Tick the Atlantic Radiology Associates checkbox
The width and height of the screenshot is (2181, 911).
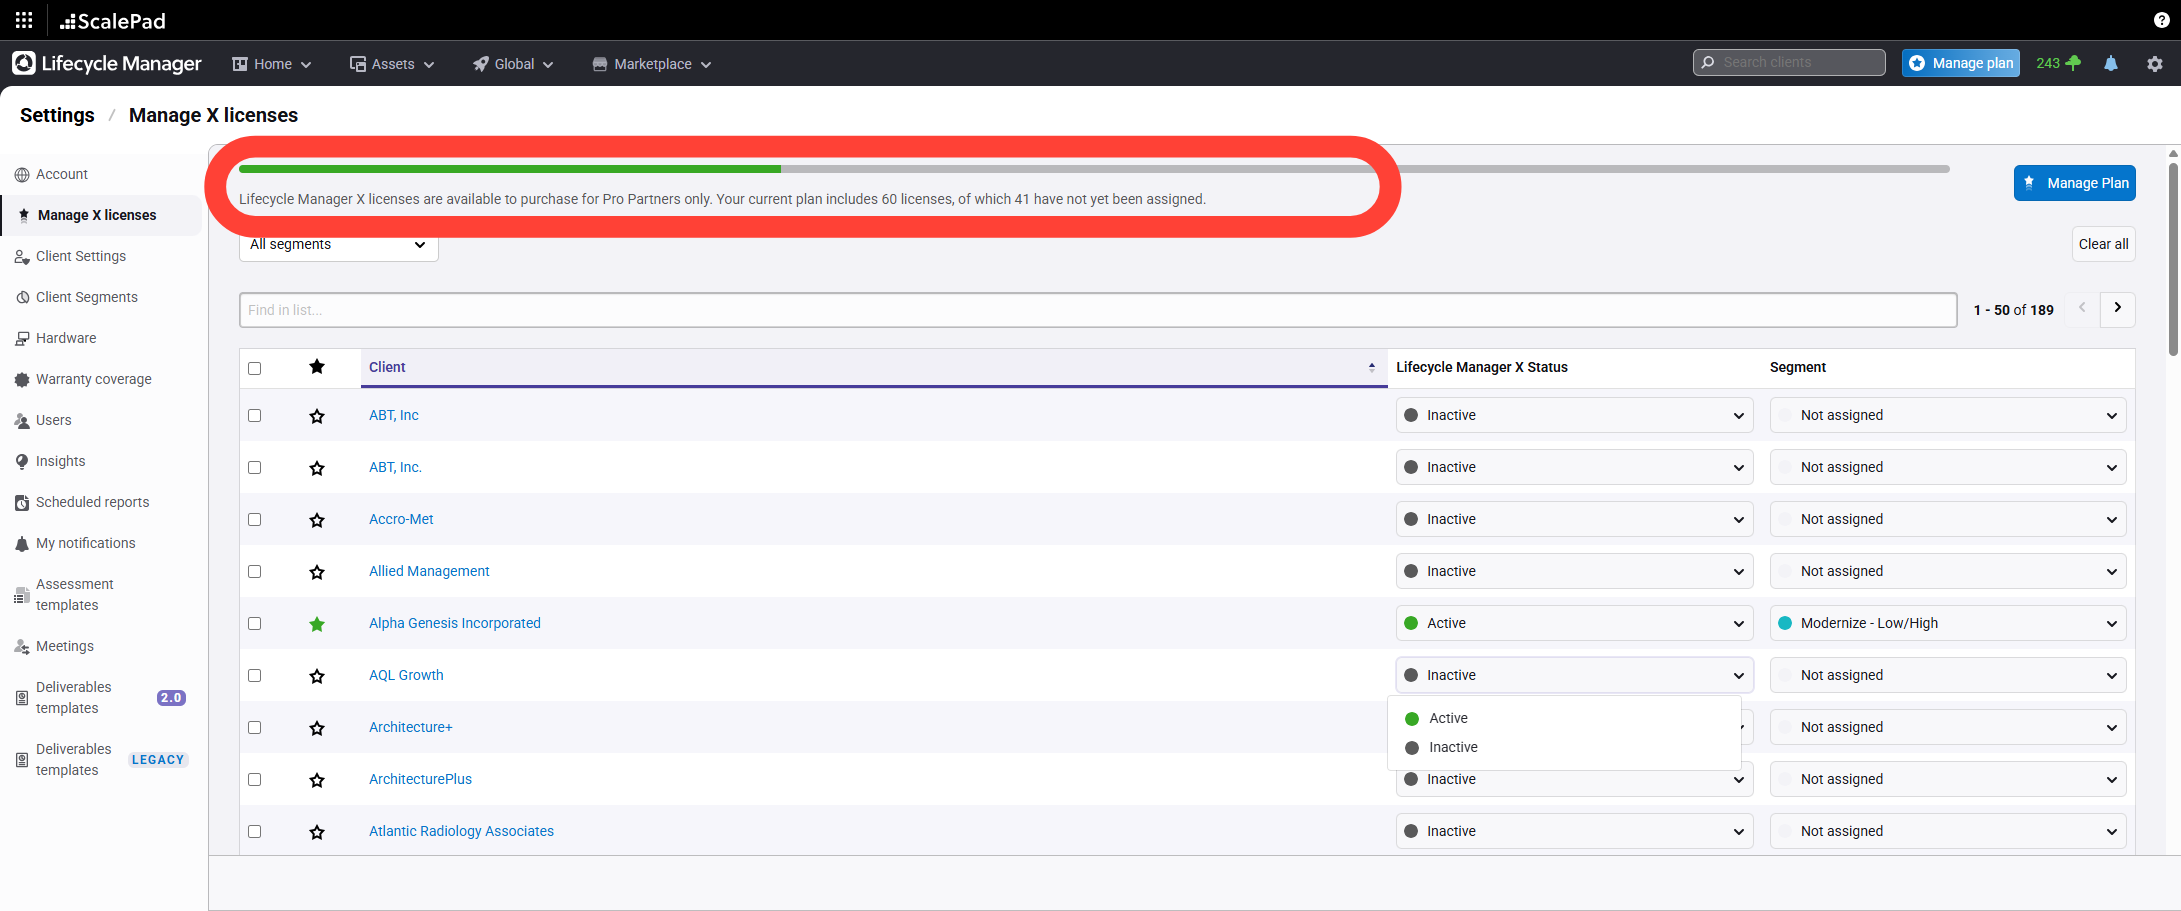tap(255, 832)
